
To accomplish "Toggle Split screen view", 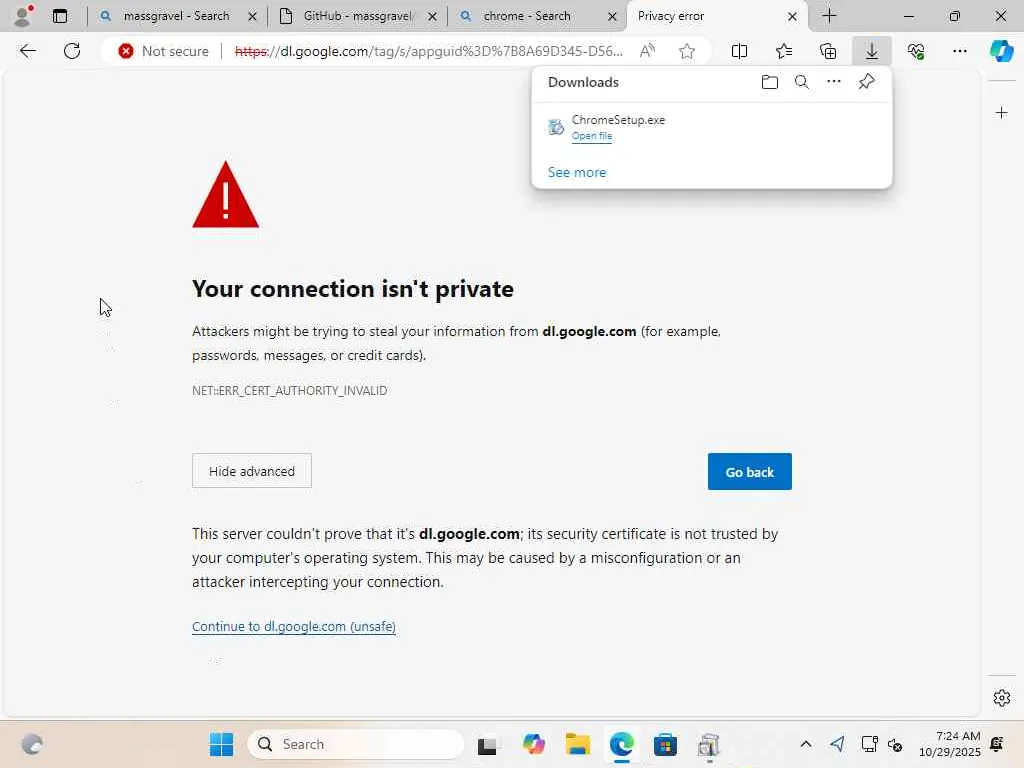I will 739,51.
